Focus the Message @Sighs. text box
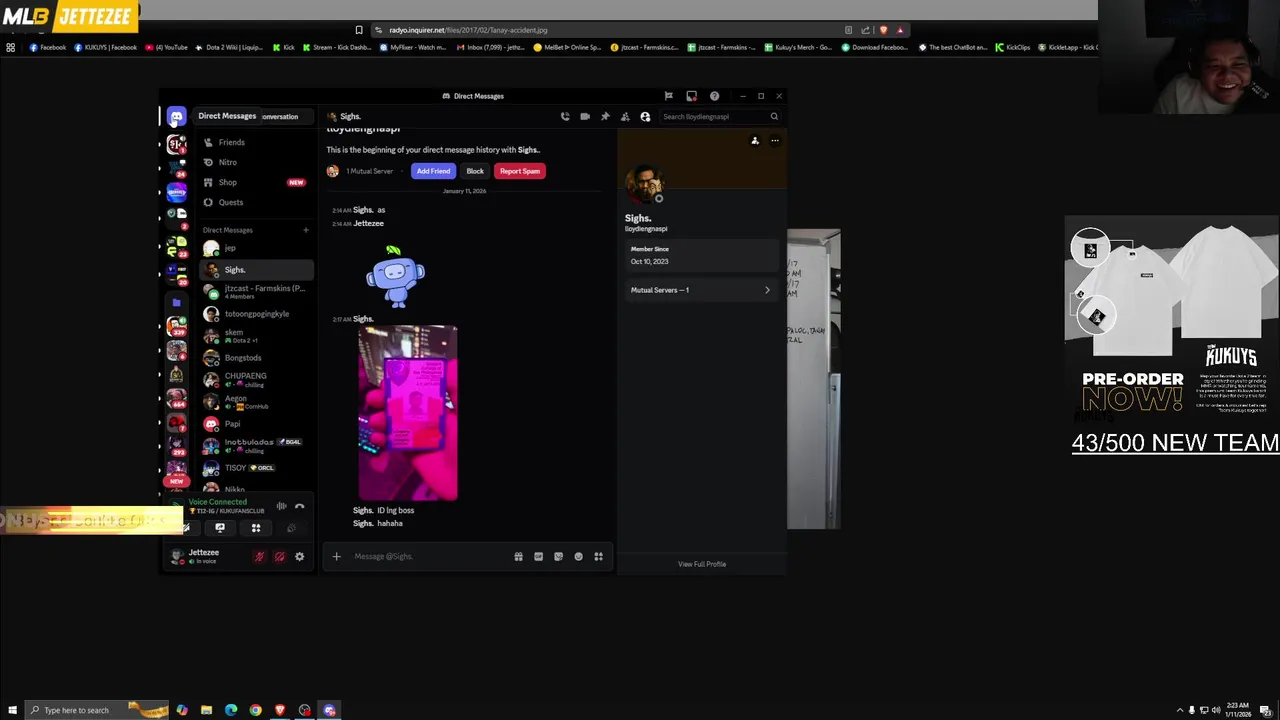 [x=430, y=556]
